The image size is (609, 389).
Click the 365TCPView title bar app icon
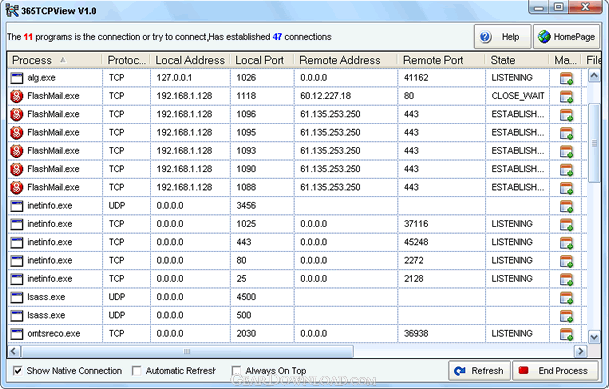click(12, 10)
